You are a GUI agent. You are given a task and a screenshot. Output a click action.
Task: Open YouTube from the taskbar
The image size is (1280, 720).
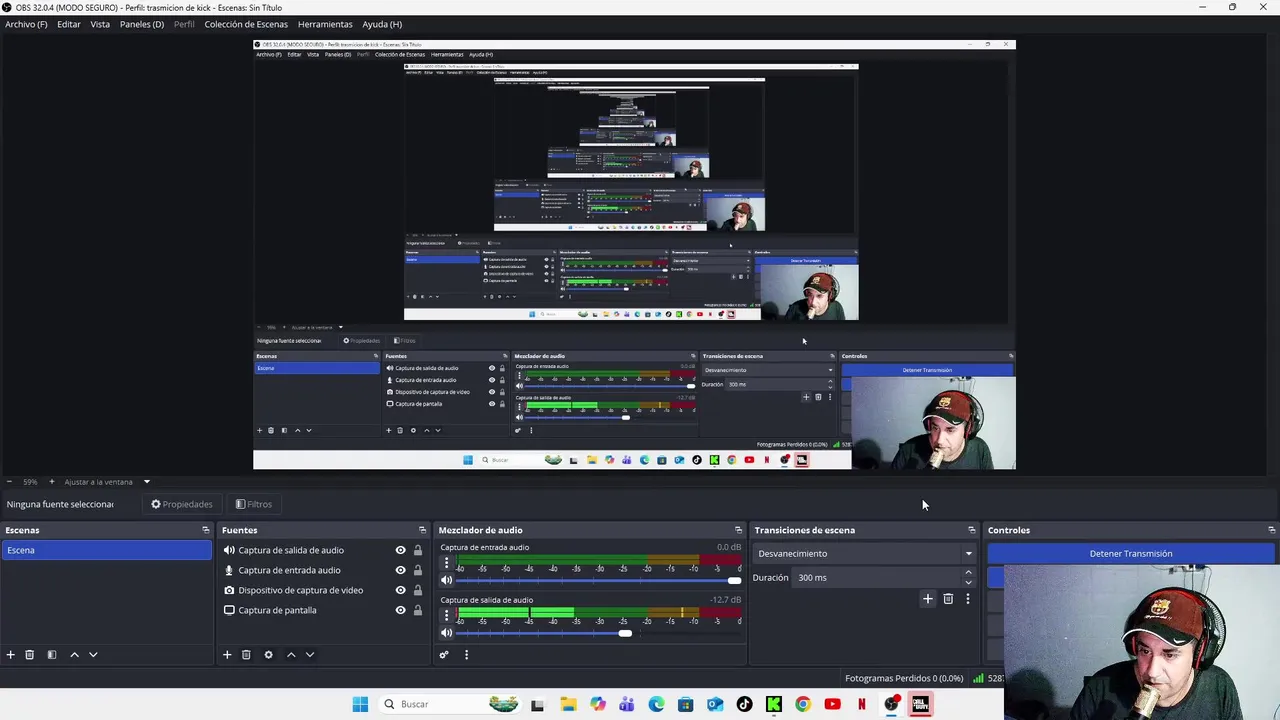[832, 704]
